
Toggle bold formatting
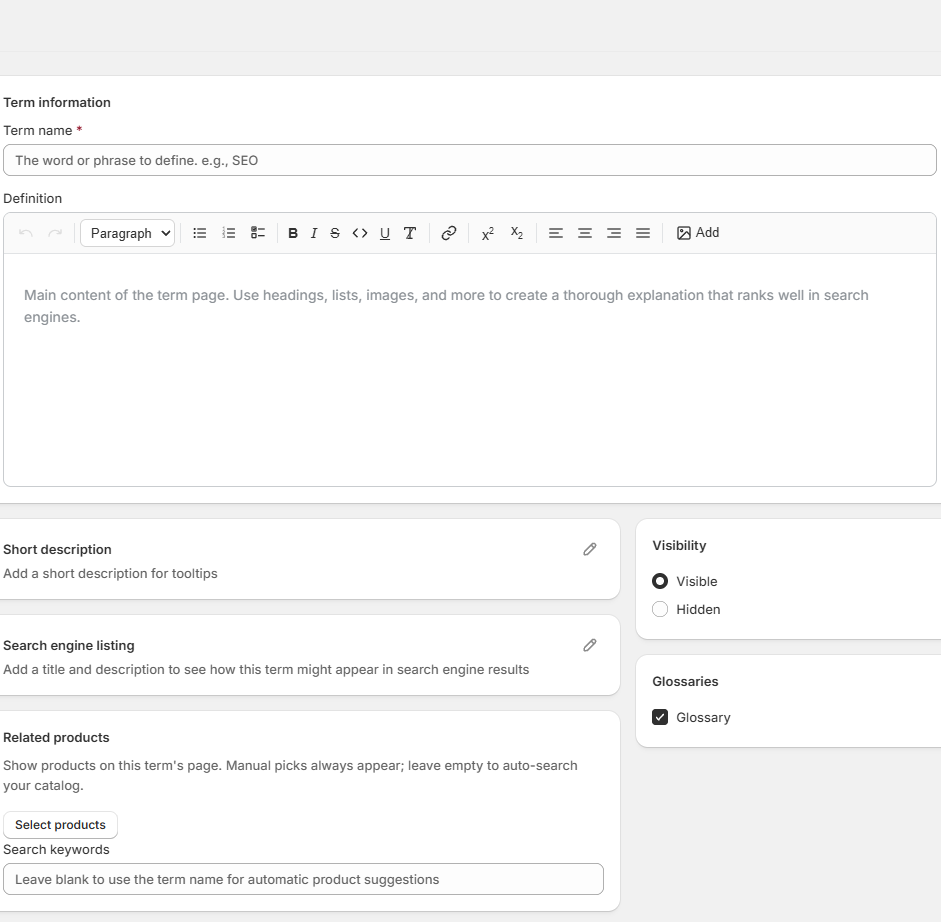click(293, 233)
